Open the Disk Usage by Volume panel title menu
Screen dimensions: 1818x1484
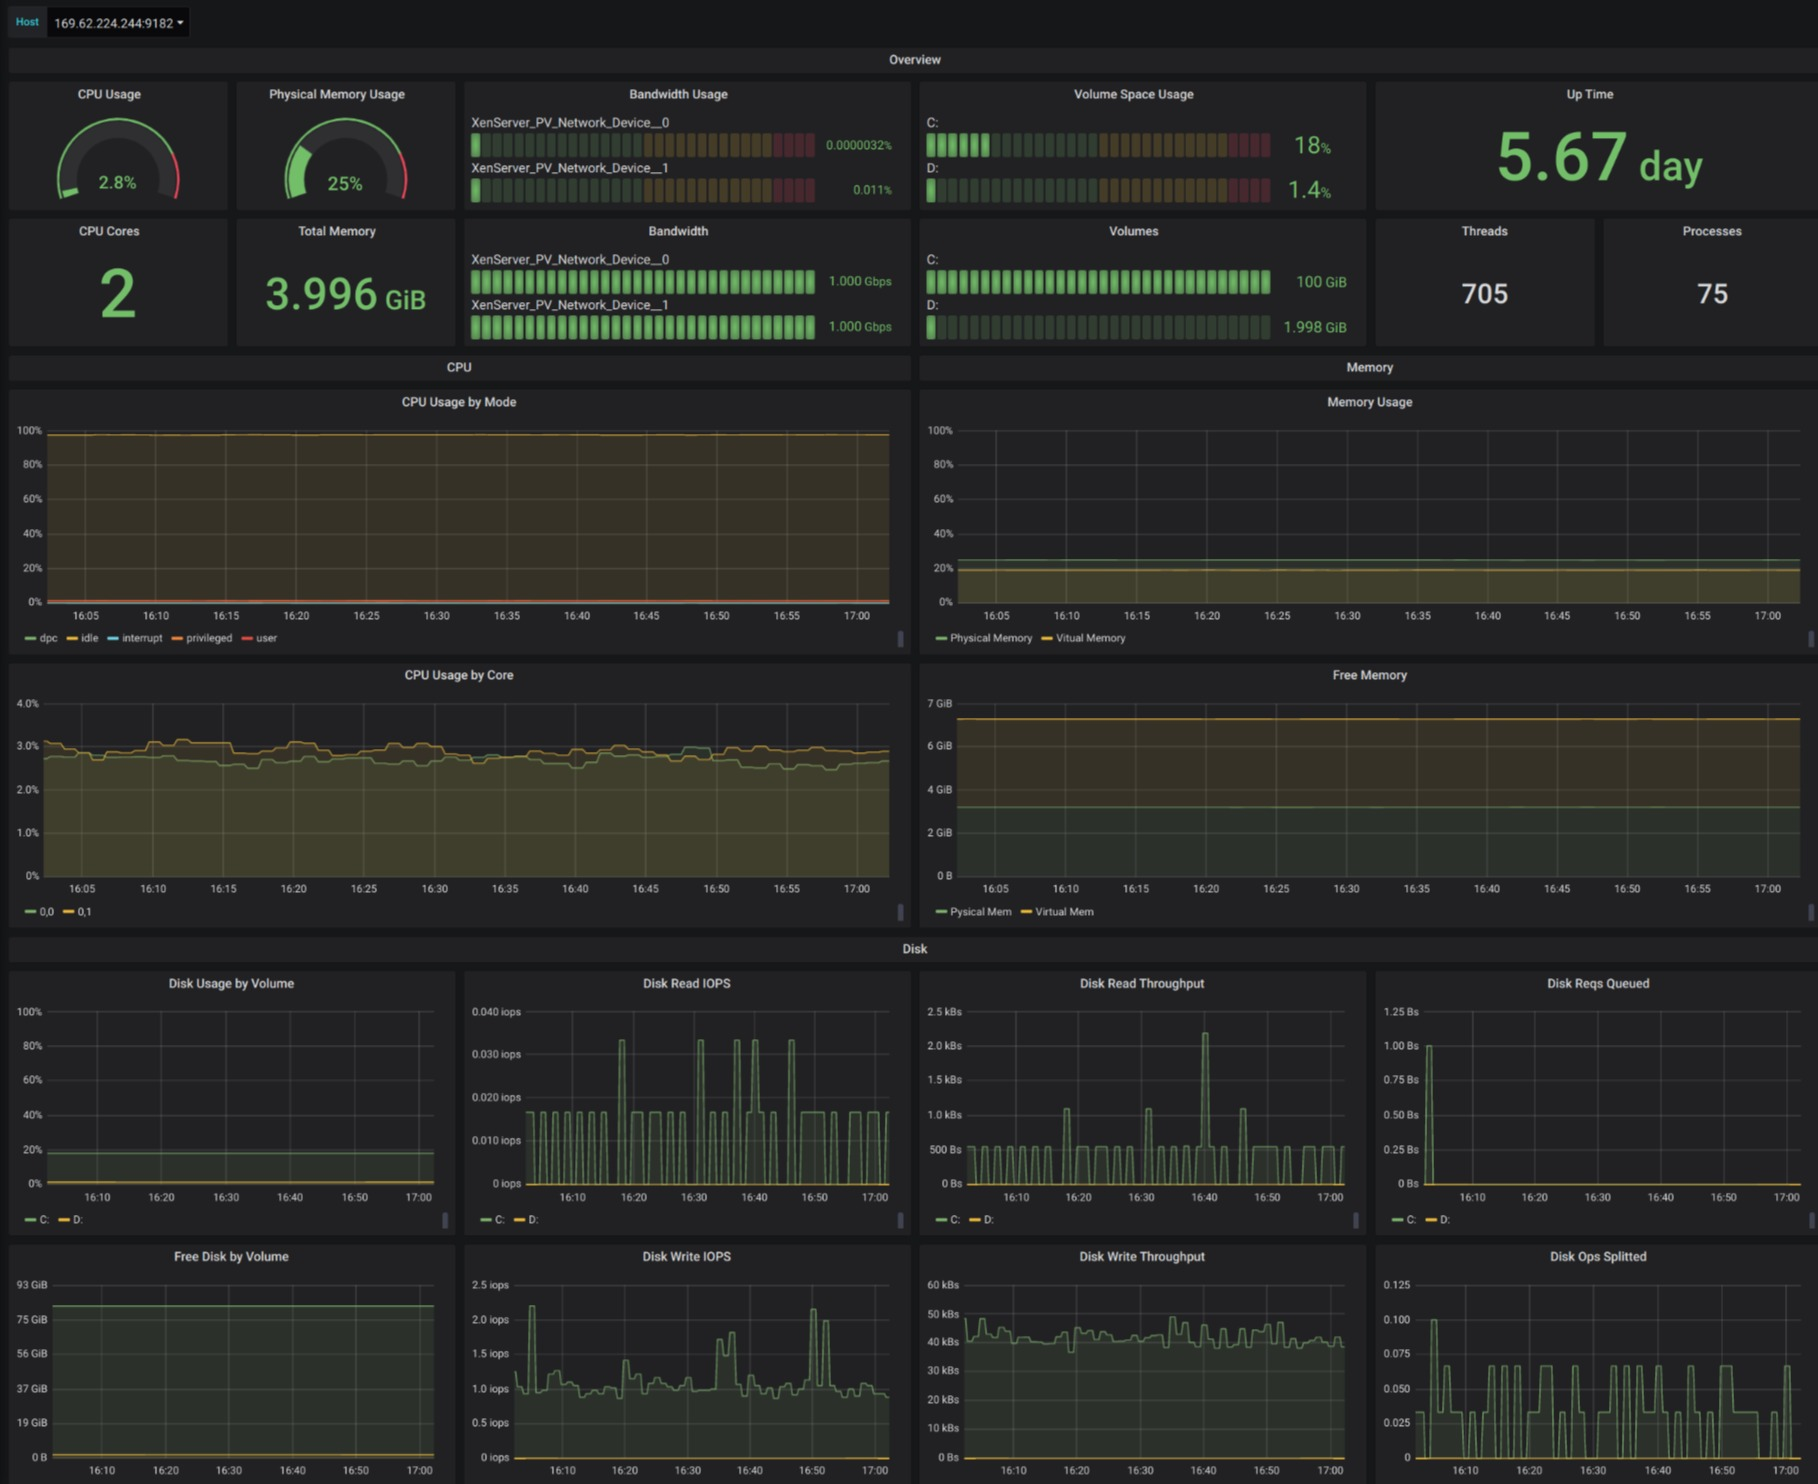231,984
